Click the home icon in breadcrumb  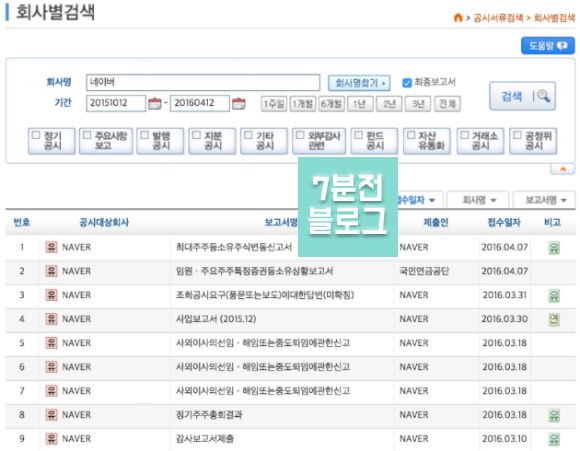tap(458, 17)
